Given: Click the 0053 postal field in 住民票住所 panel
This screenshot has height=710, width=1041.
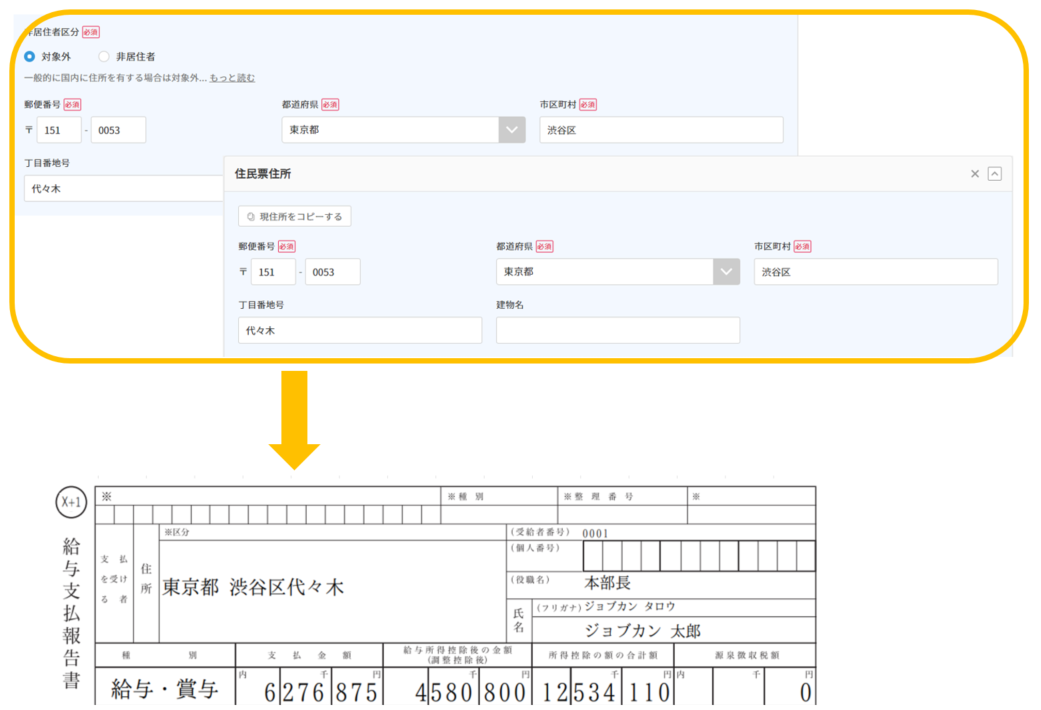Looking at the screenshot, I should point(332,272).
